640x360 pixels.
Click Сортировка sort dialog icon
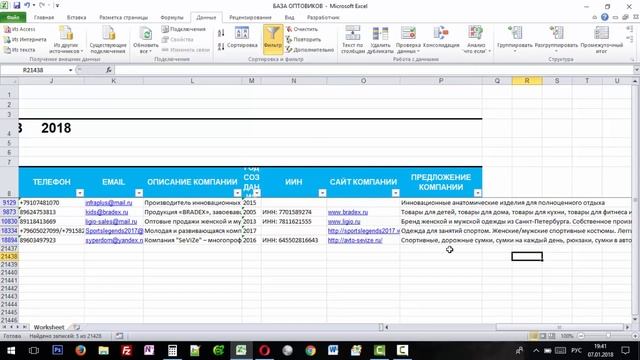[x=242, y=38]
